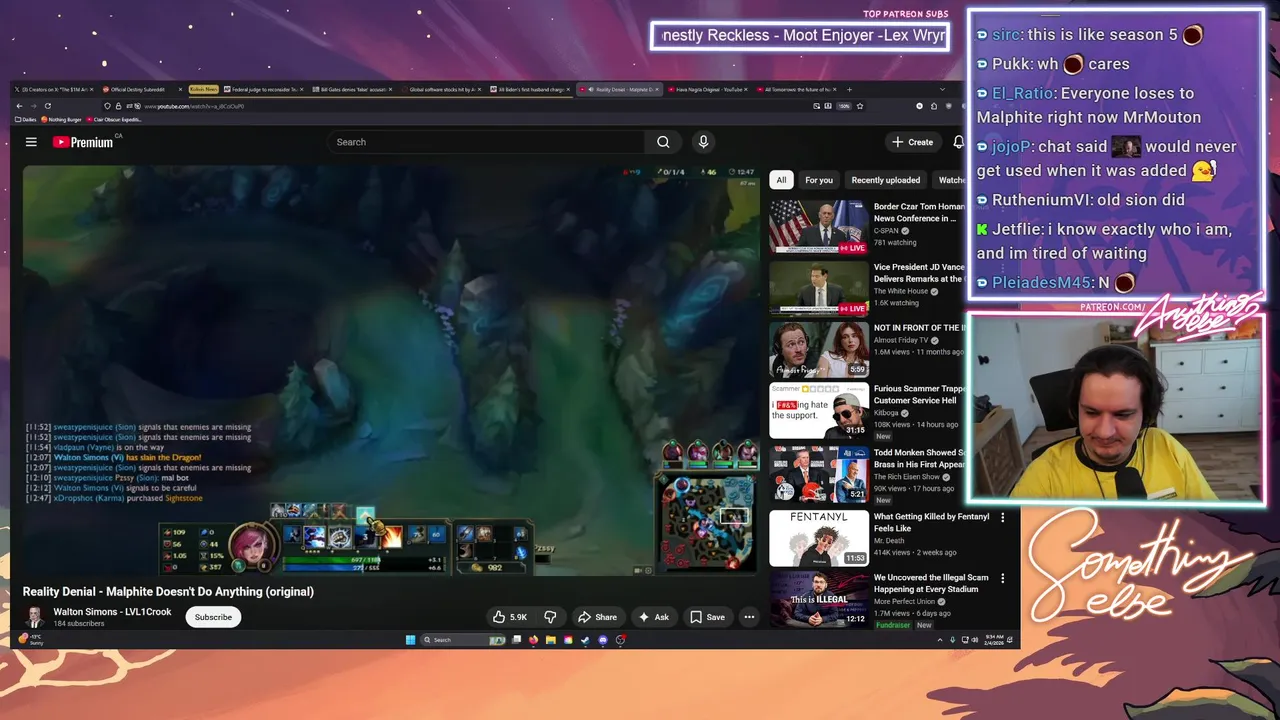This screenshot has width=1280, height=720.
Task: Click the C-SPAN channel name
Action: point(886,230)
